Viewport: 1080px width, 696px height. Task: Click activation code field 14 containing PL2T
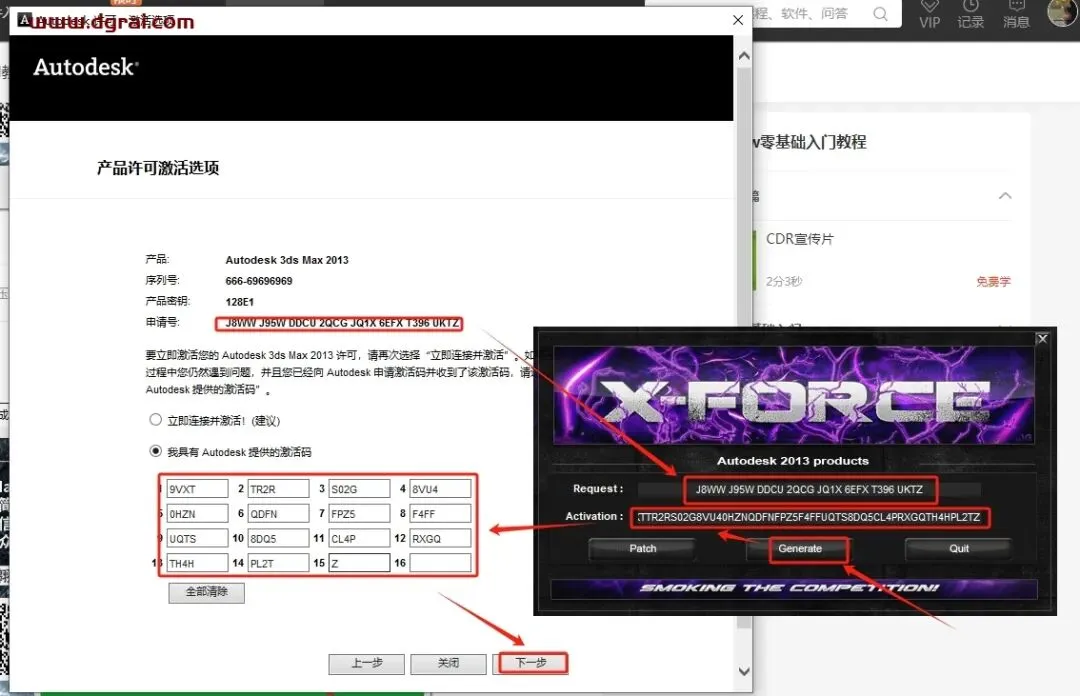click(x=278, y=563)
